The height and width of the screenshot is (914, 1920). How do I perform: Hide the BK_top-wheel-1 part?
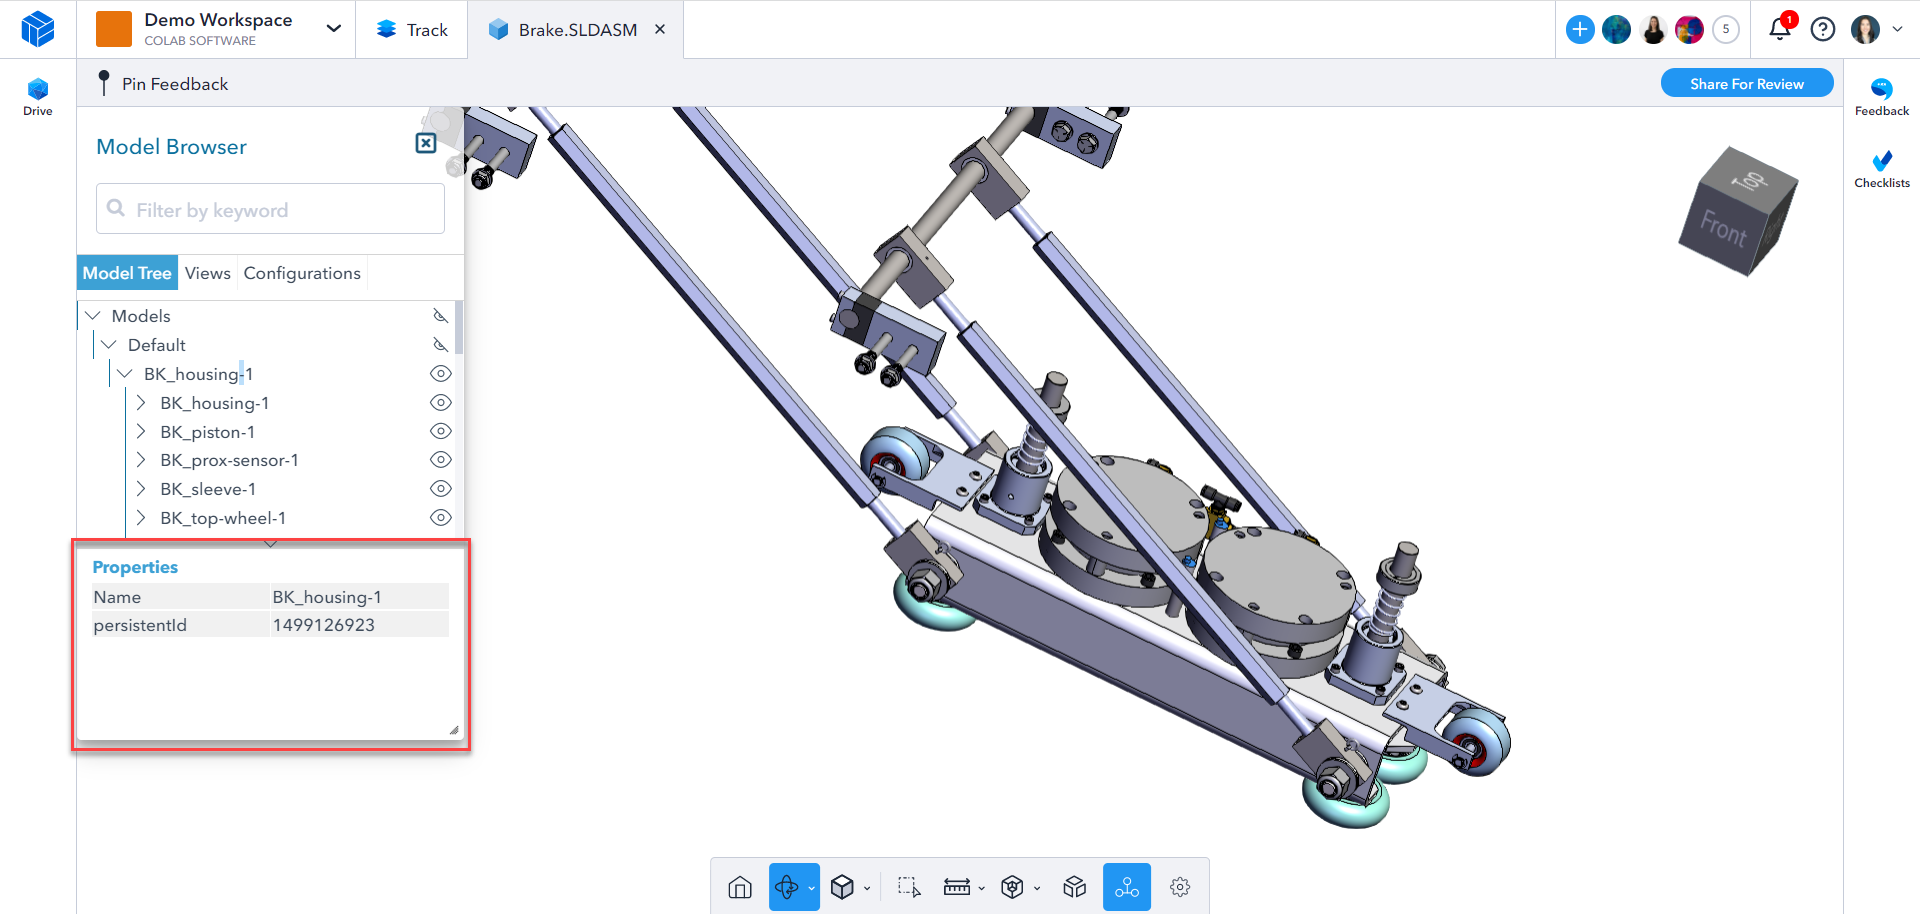(x=441, y=518)
